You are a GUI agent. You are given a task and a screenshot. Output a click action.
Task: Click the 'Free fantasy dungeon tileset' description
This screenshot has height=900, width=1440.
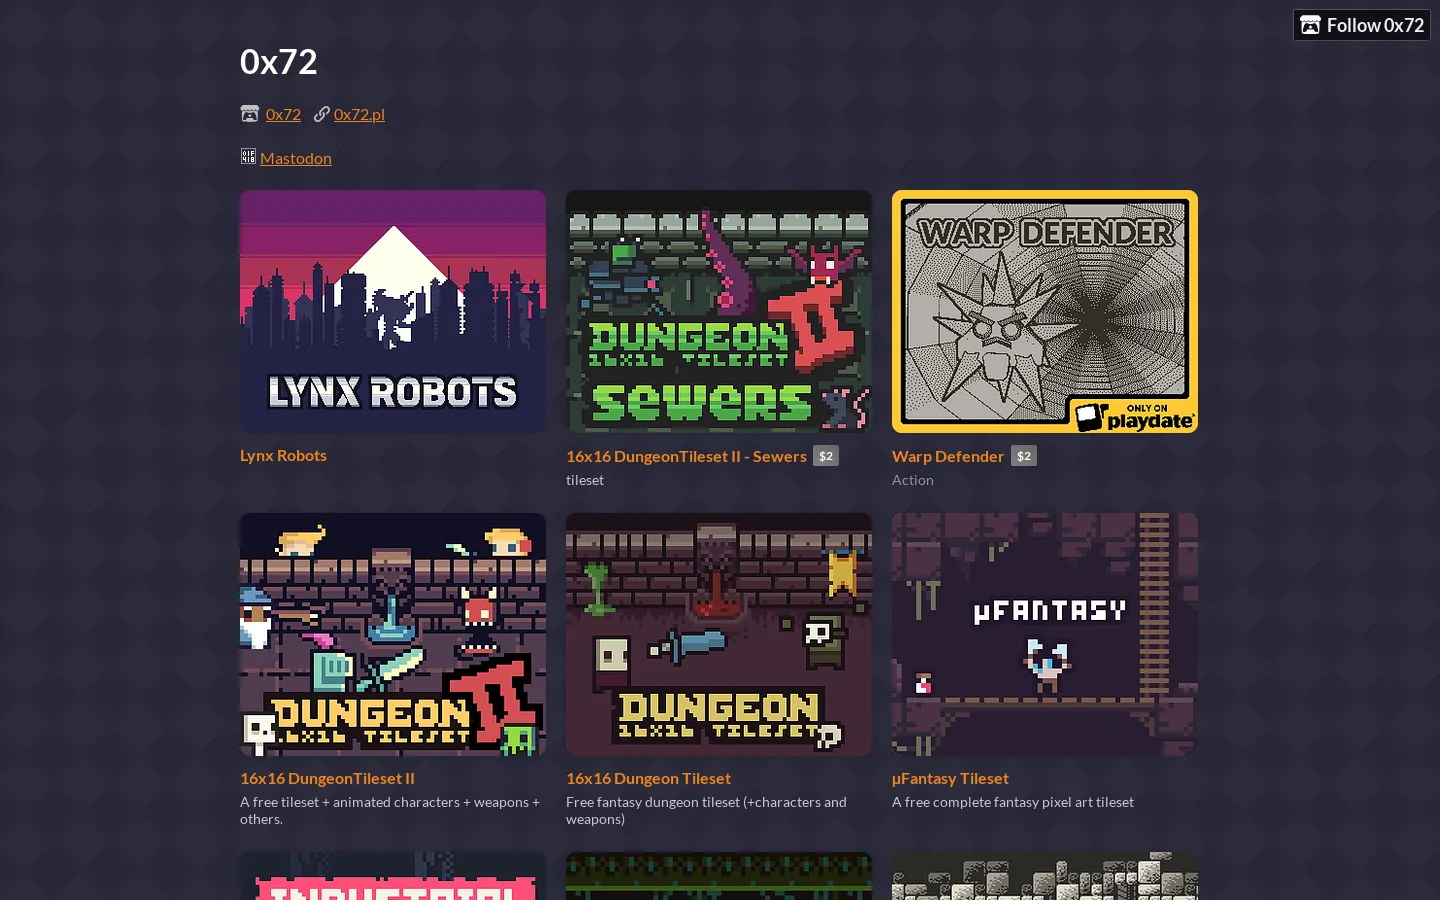pyautogui.click(x=706, y=810)
